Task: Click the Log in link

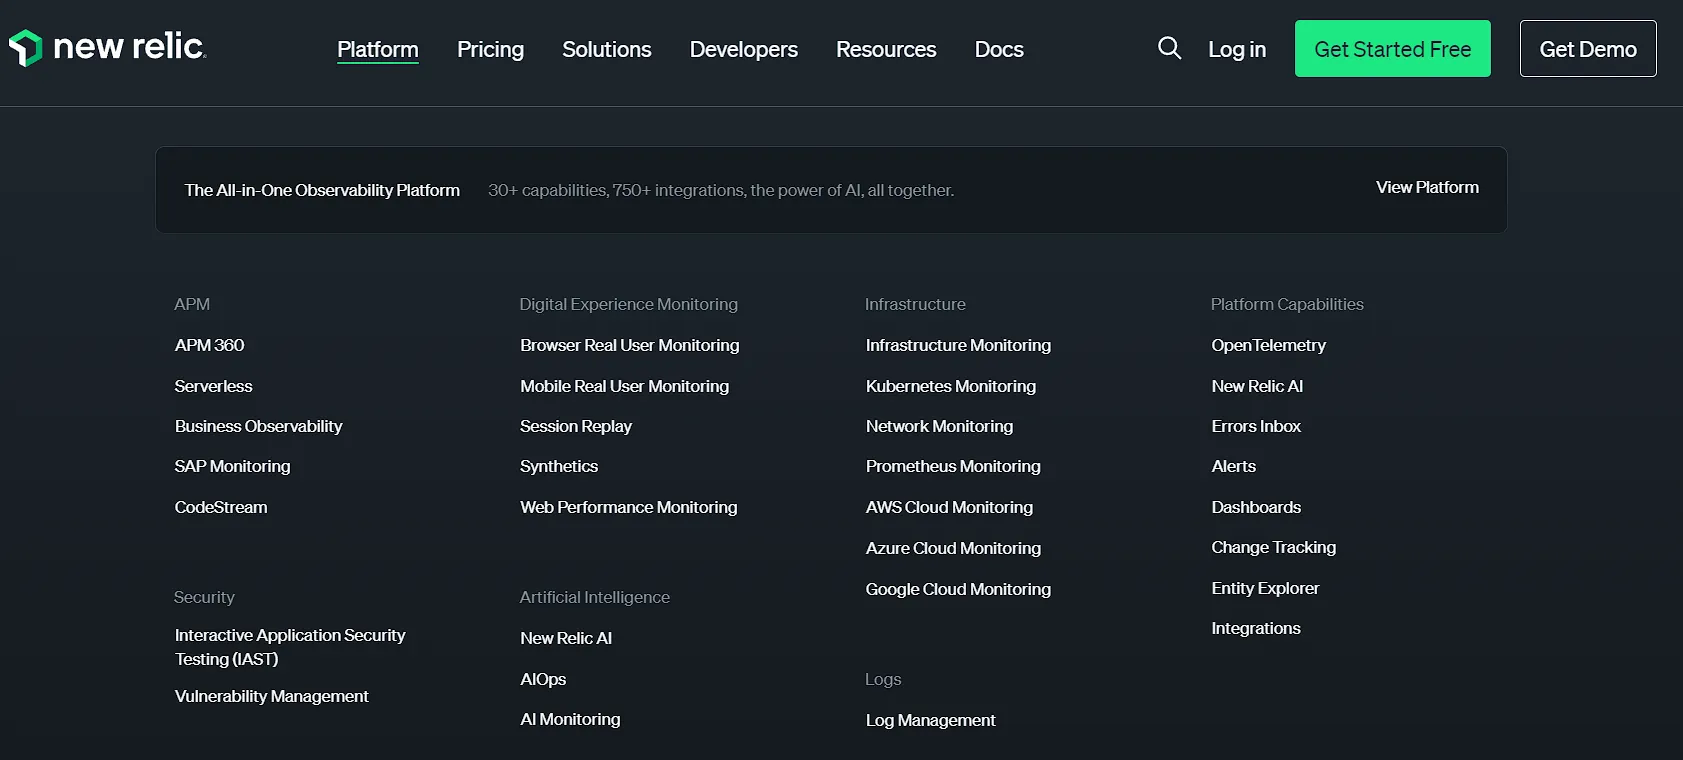Action: click(x=1237, y=49)
